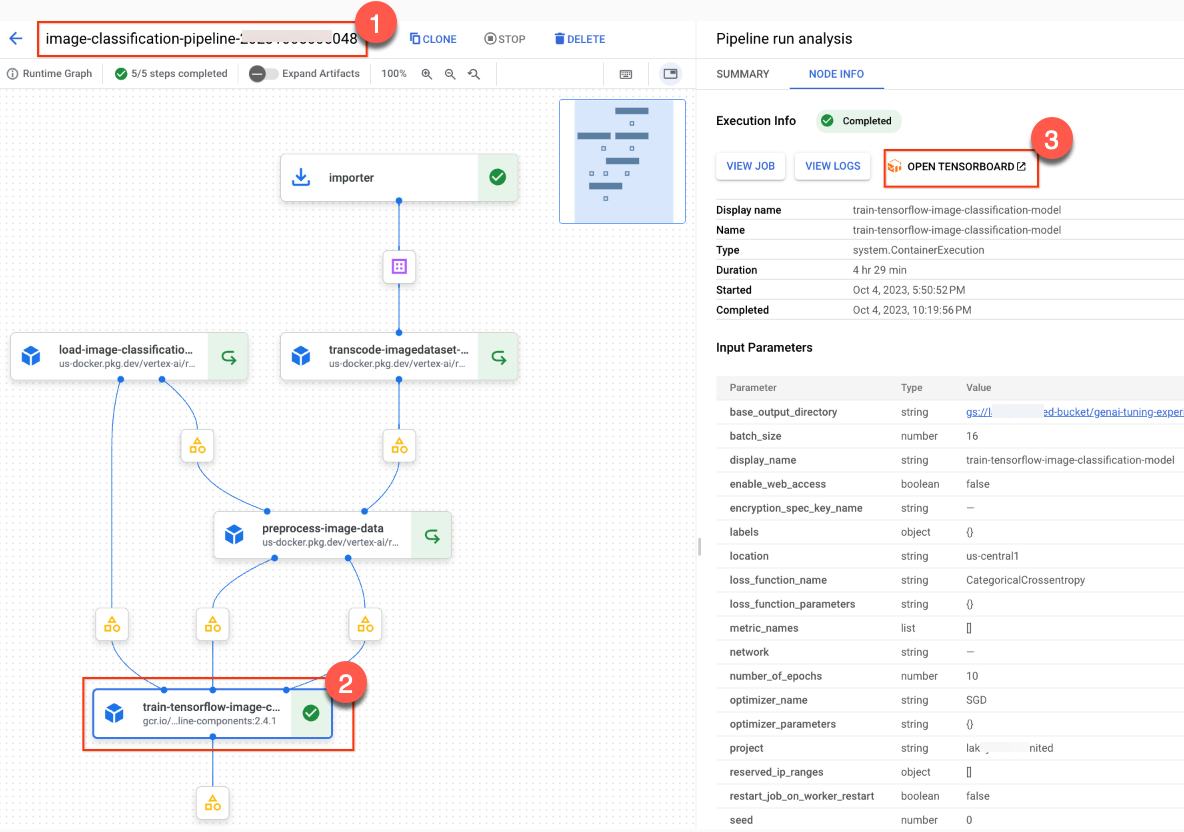1184x832 pixels.
Task: View logs for train-tensorflow-image-classification-model
Action: tap(832, 166)
